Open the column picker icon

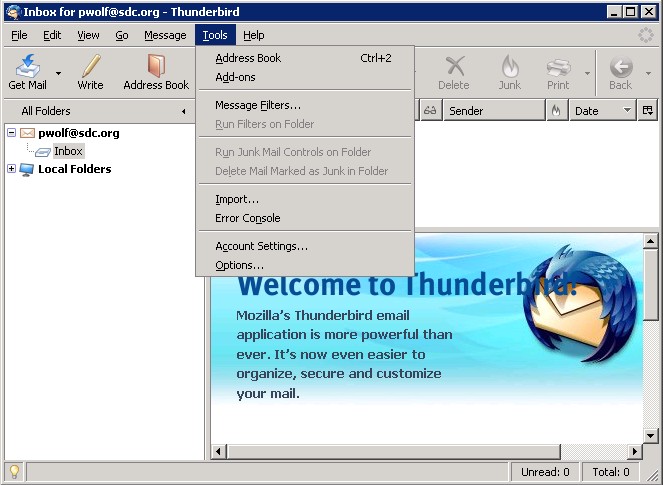pos(647,110)
